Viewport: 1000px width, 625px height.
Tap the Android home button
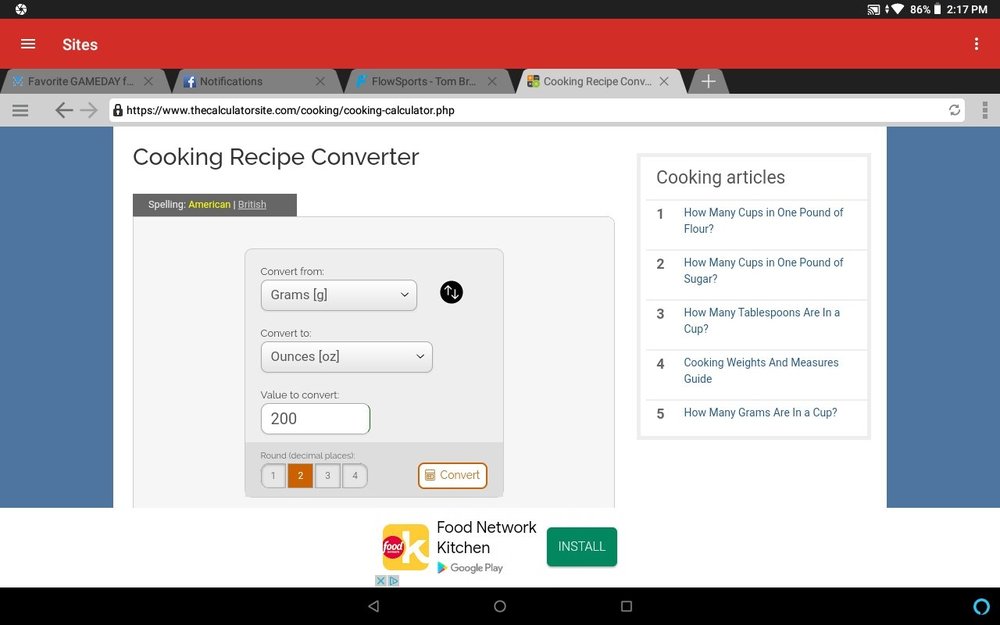[x=500, y=606]
